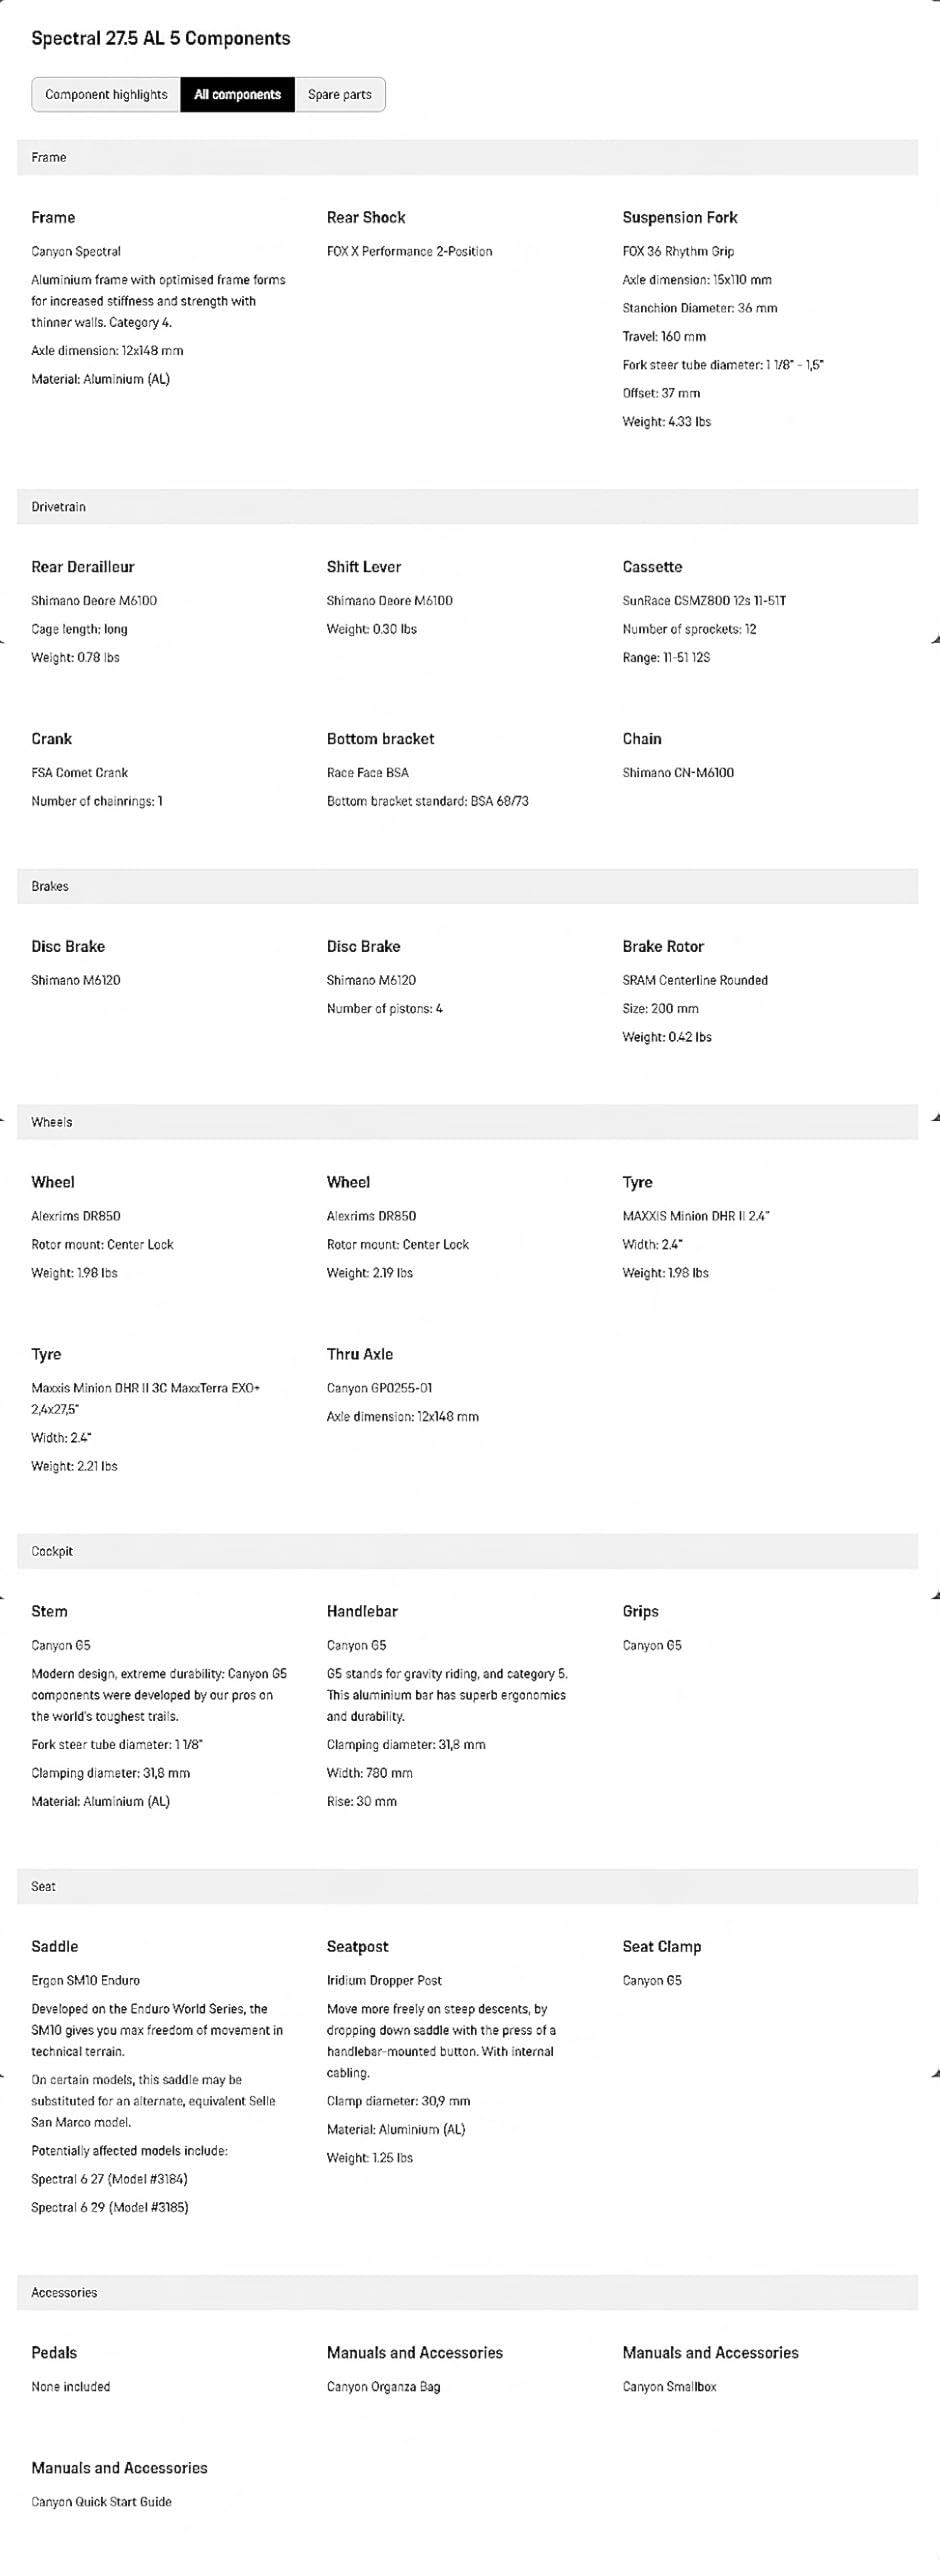Switch to the Component highlights tab
This screenshot has height=2560, width=940.
pos(106,95)
